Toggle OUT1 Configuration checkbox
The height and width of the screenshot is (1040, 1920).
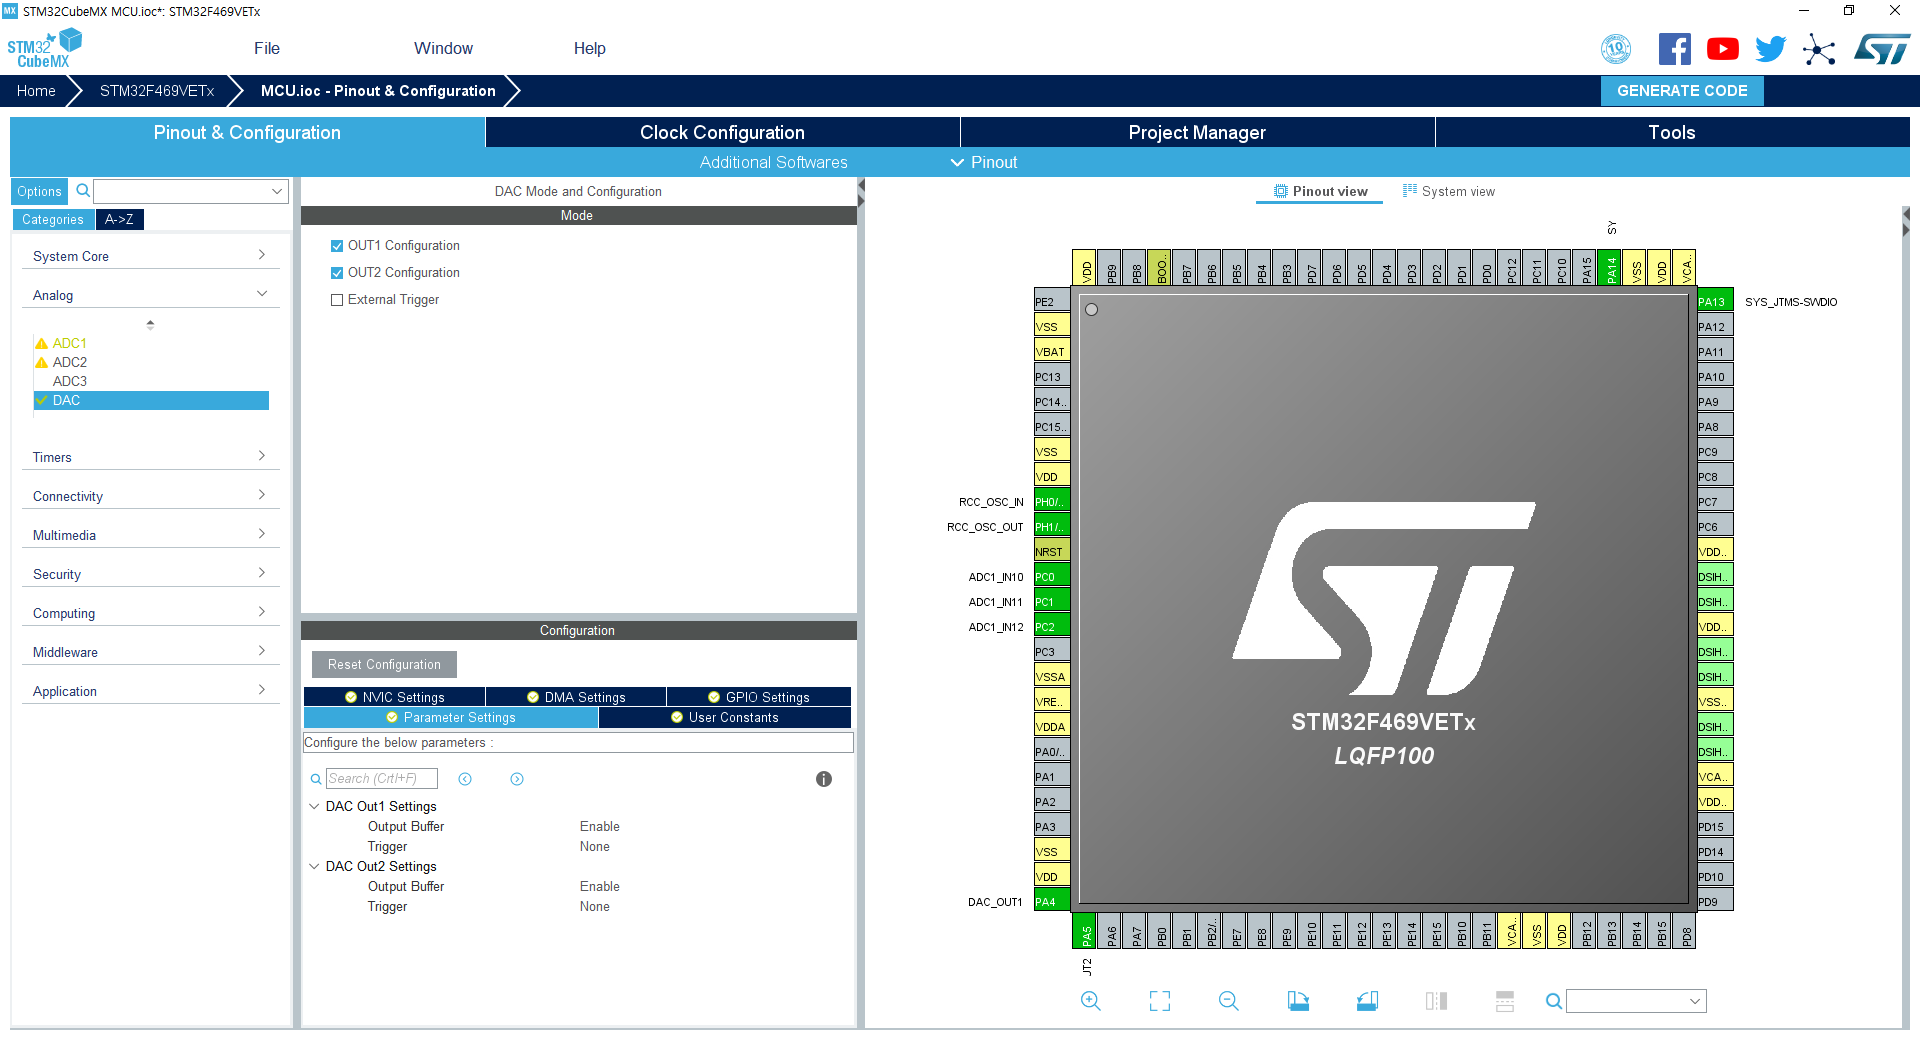point(337,246)
